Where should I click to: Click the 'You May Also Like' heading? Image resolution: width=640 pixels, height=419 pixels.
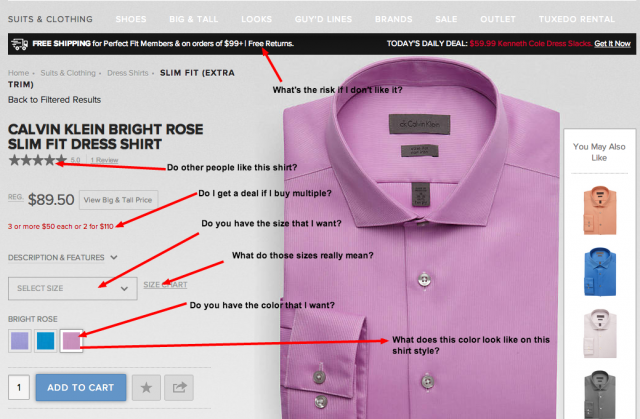click(599, 152)
